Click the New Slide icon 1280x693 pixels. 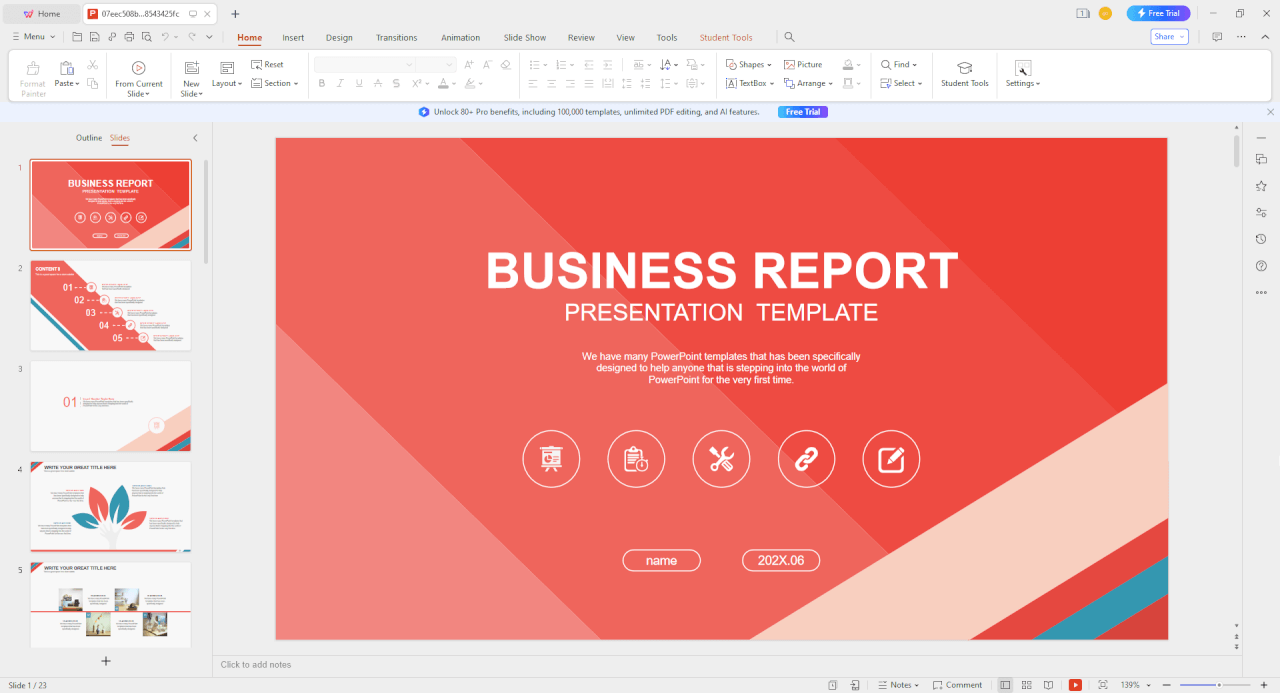191,67
